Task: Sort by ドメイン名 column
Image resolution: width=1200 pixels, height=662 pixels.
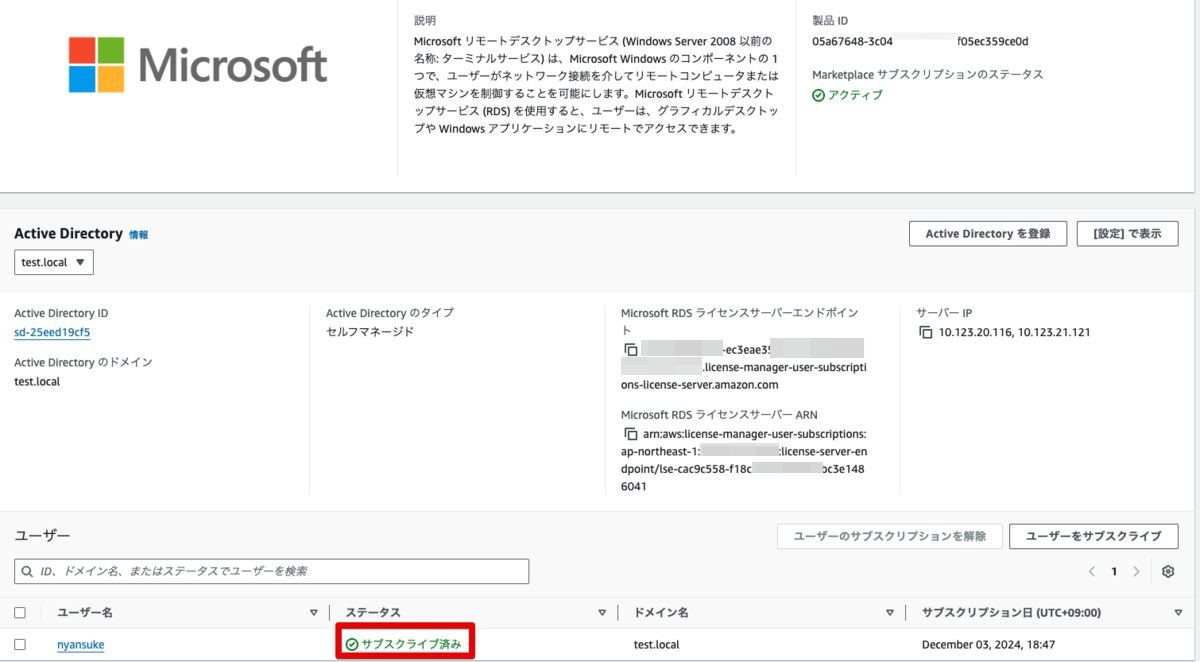Action: (890, 612)
